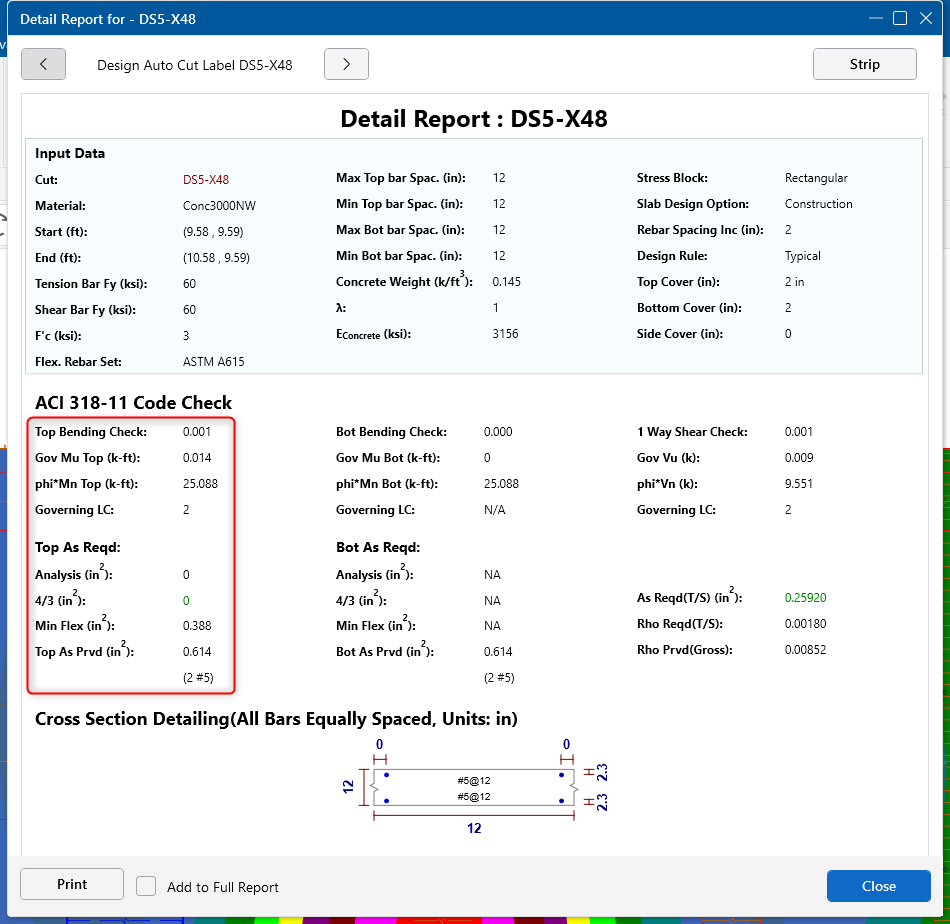Close the window using title bar X
The image size is (950, 924).
click(926, 18)
